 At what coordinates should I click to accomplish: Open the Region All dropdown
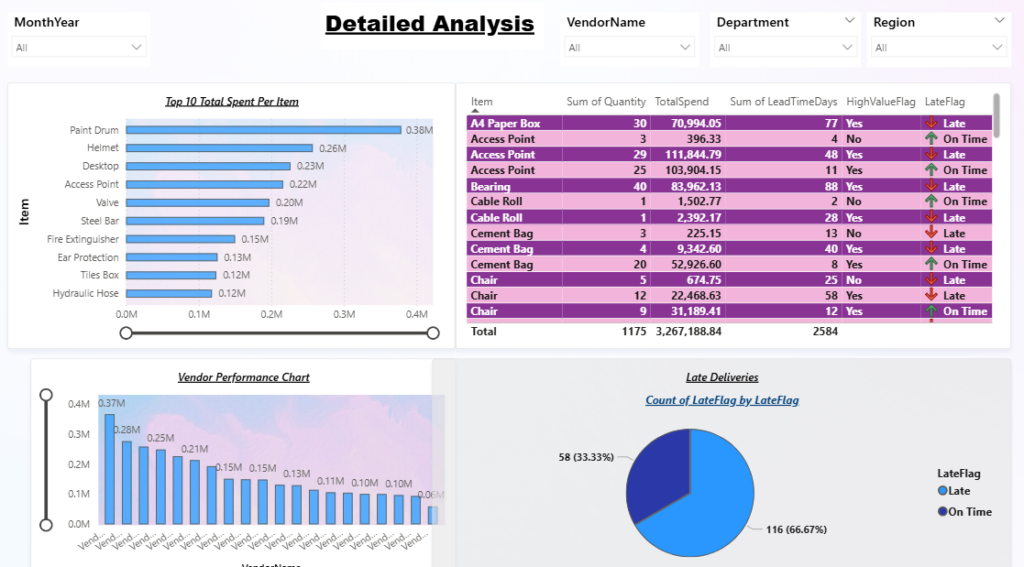click(x=938, y=47)
